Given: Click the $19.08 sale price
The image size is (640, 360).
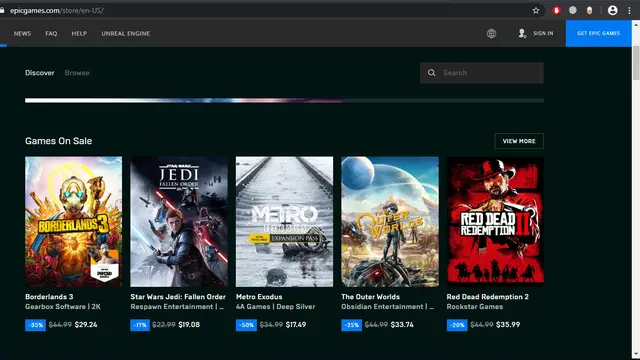Looking at the screenshot, I should coord(189,325).
